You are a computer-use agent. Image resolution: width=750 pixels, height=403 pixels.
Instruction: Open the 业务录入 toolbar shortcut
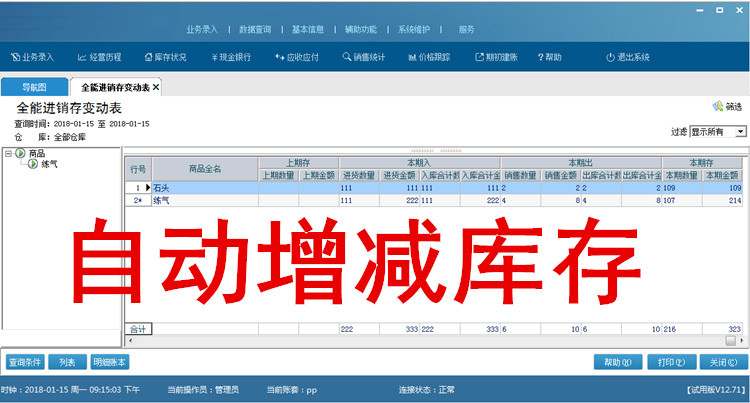(32, 57)
